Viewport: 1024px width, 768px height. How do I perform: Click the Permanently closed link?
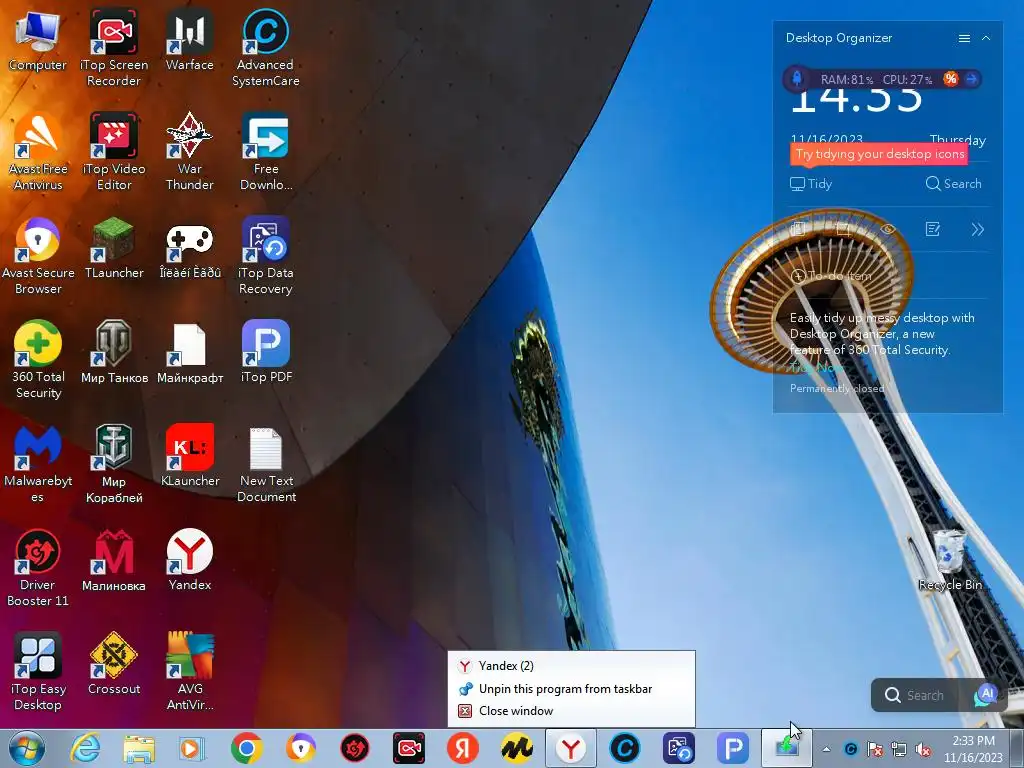837,388
